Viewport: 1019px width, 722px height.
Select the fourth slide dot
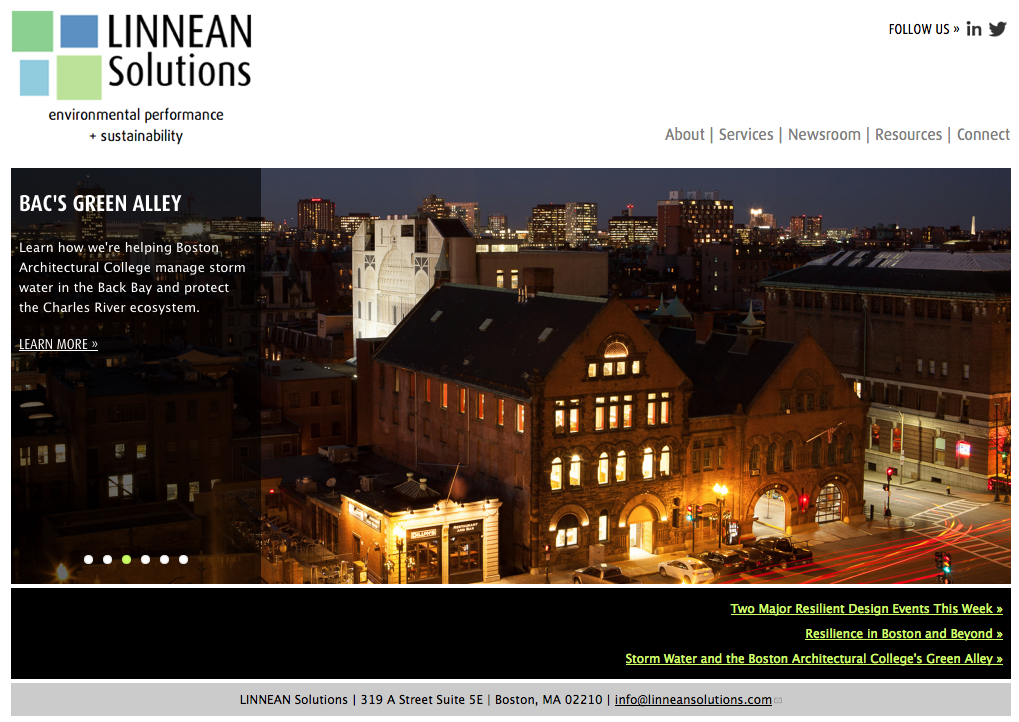click(146, 560)
